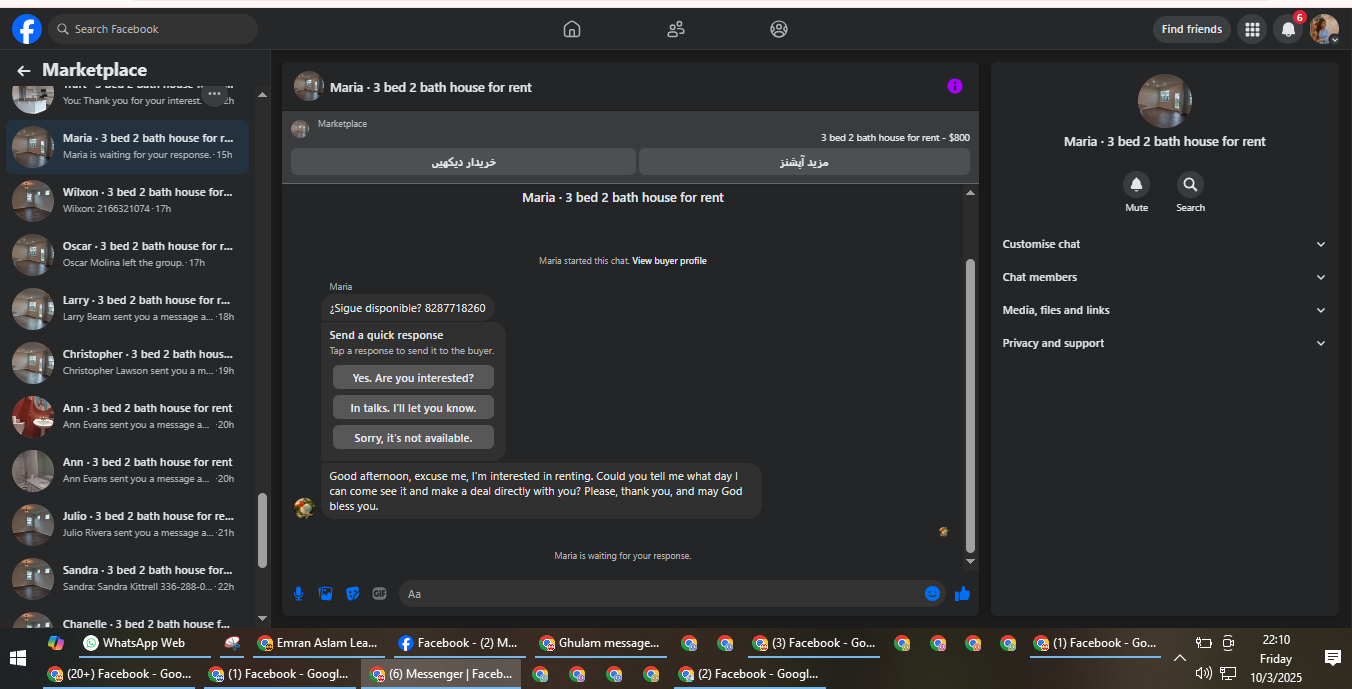Open taskbar clock showing 22:10 Friday
Screen dimensions: 1352x689
[1276, 658]
